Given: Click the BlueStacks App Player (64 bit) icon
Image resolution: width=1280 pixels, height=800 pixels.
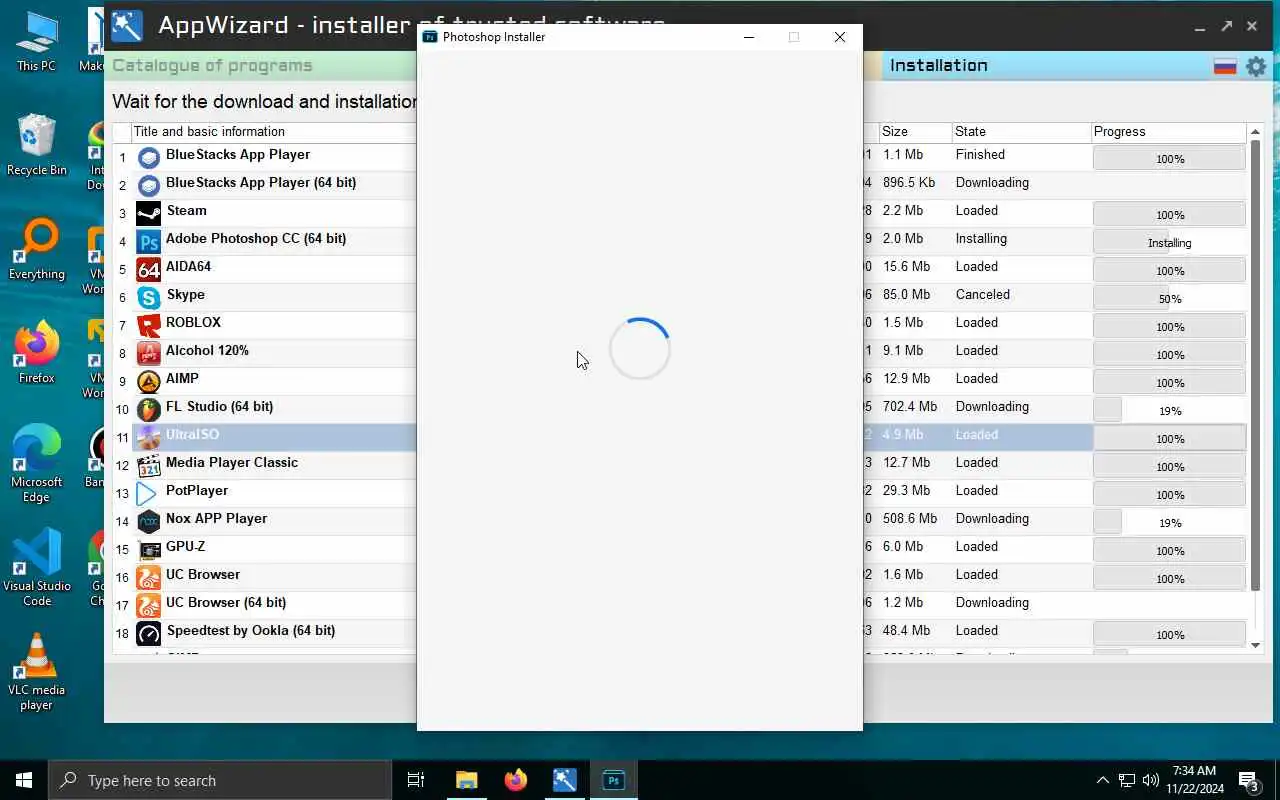Looking at the screenshot, I should (148, 186).
